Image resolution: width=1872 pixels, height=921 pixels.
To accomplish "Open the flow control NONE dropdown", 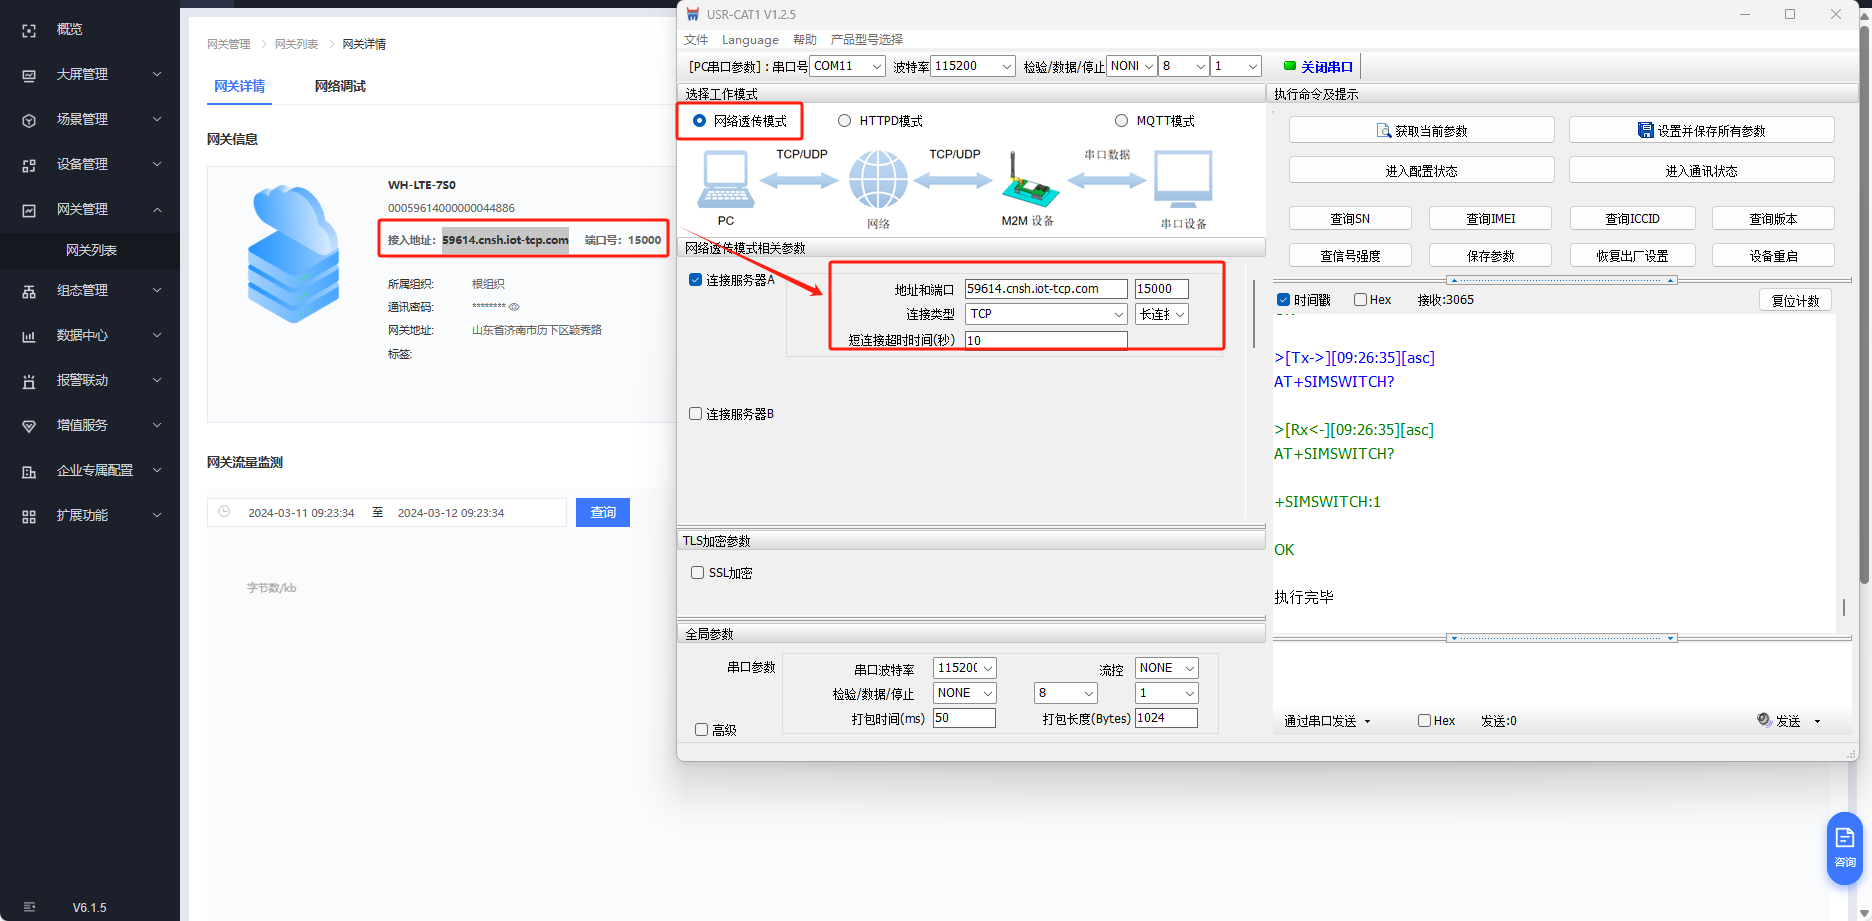I will coord(1166,668).
